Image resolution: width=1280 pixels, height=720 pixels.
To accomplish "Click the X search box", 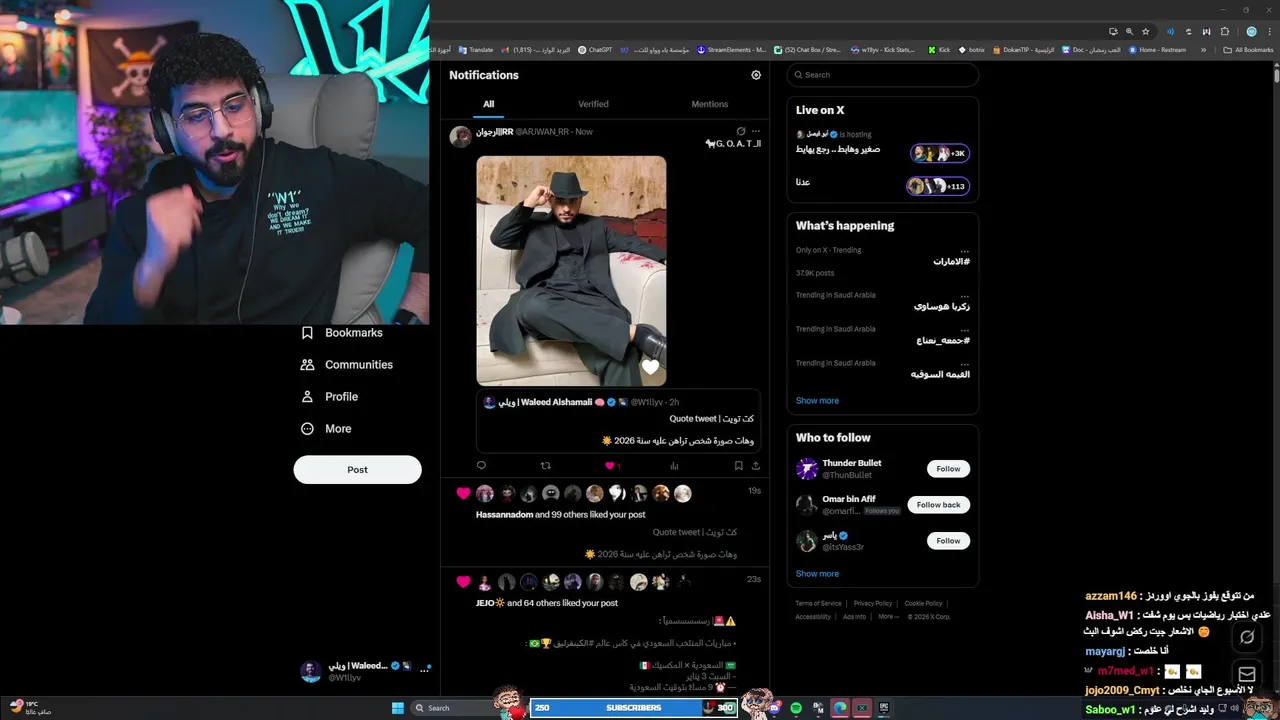I will point(882,75).
